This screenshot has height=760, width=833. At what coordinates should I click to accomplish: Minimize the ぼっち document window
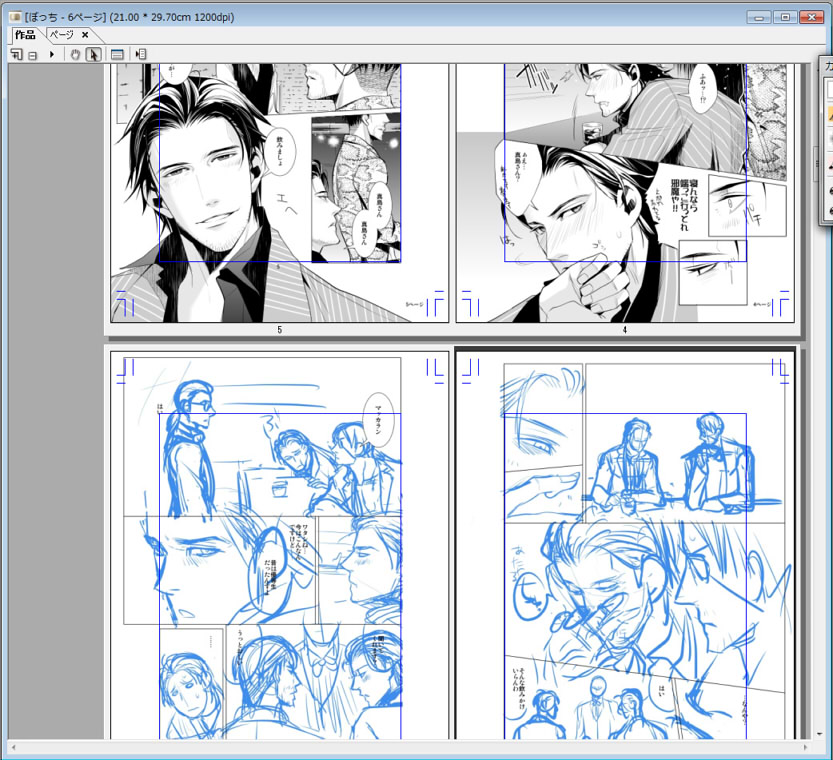pos(759,17)
